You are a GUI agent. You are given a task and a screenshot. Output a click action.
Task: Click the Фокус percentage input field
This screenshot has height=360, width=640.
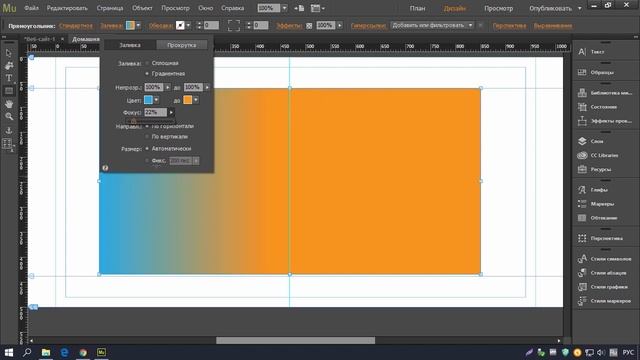coord(156,112)
